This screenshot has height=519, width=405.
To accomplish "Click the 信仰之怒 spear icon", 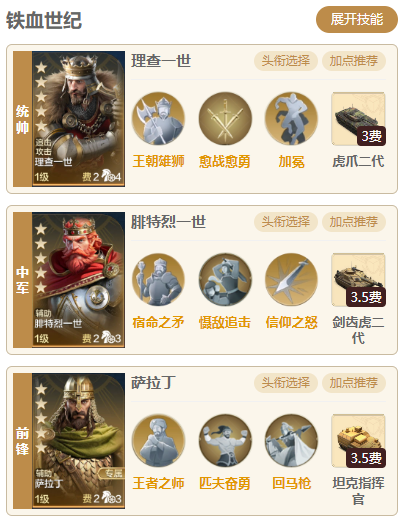I will pyautogui.click(x=291, y=280).
